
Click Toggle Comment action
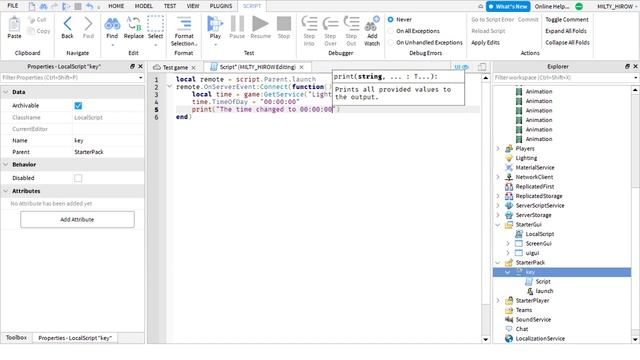pyautogui.click(x=567, y=20)
